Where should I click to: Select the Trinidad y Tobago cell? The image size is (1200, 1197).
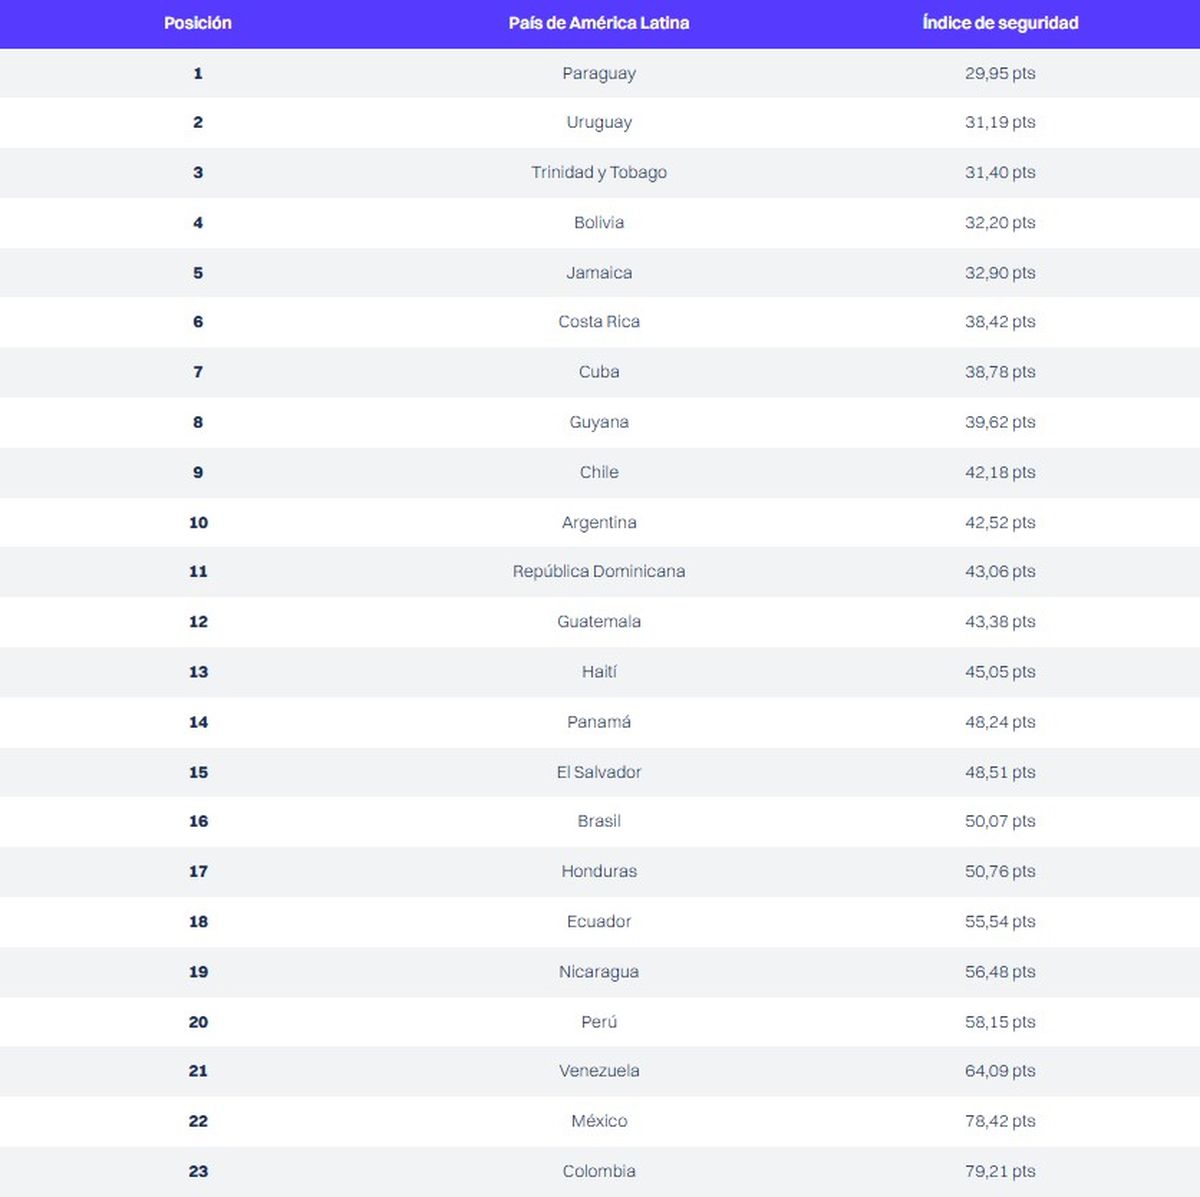(x=598, y=172)
